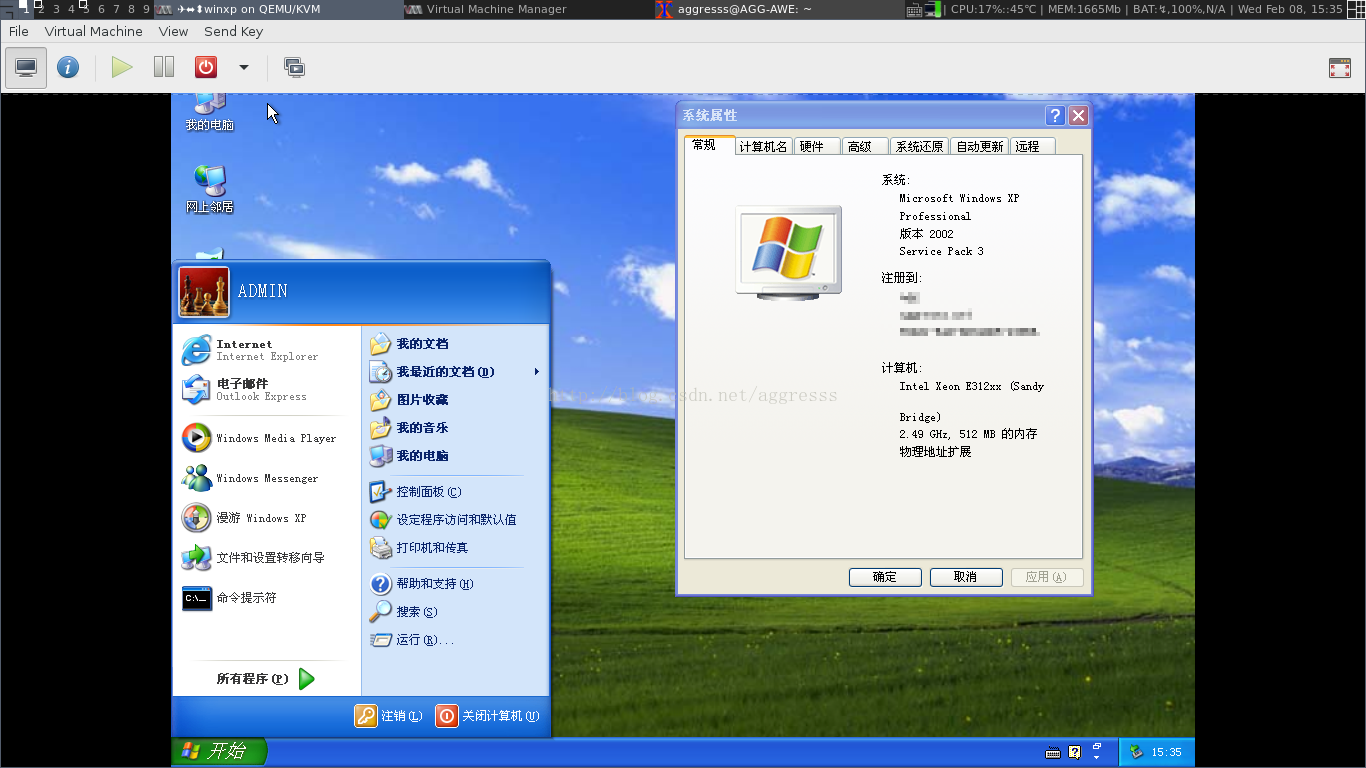1366x768 pixels.
Task: Open the Send Key menu
Action: [x=233, y=31]
